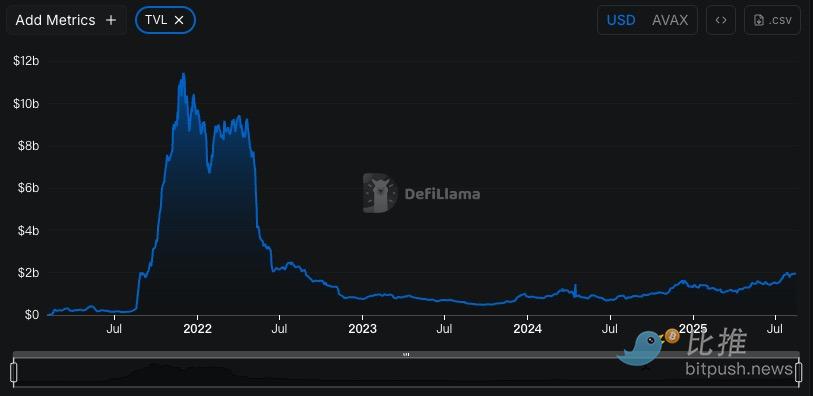Image resolution: width=813 pixels, height=396 pixels.
Task: Open the embed code icon
Action: pyautogui.click(x=721, y=20)
